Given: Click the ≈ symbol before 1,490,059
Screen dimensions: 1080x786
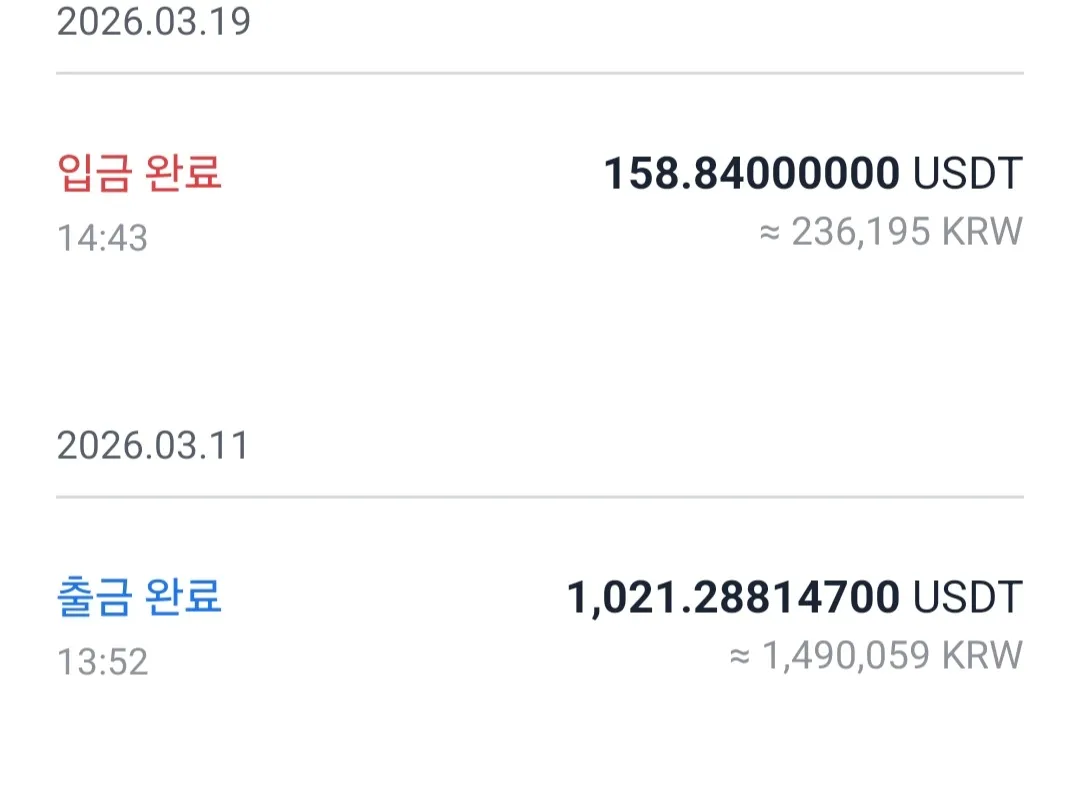Looking at the screenshot, I should click(740, 657).
